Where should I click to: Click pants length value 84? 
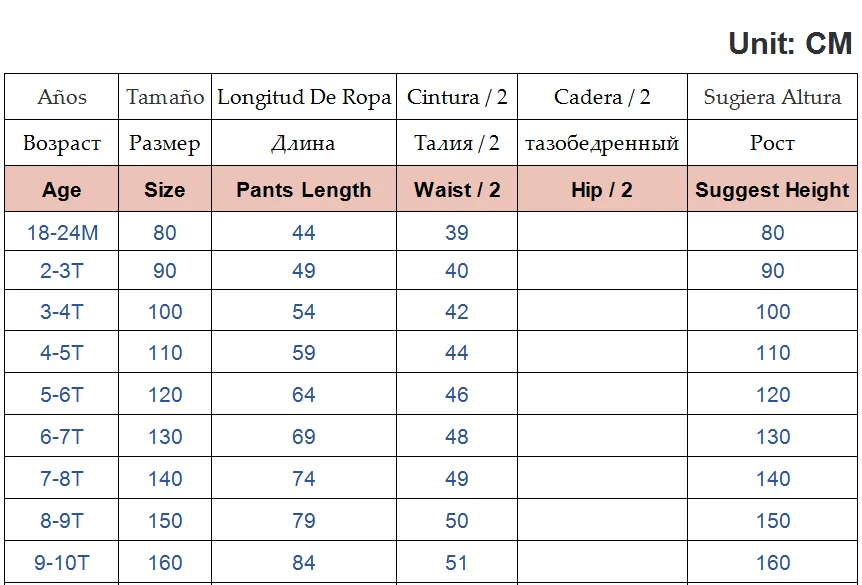304,563
